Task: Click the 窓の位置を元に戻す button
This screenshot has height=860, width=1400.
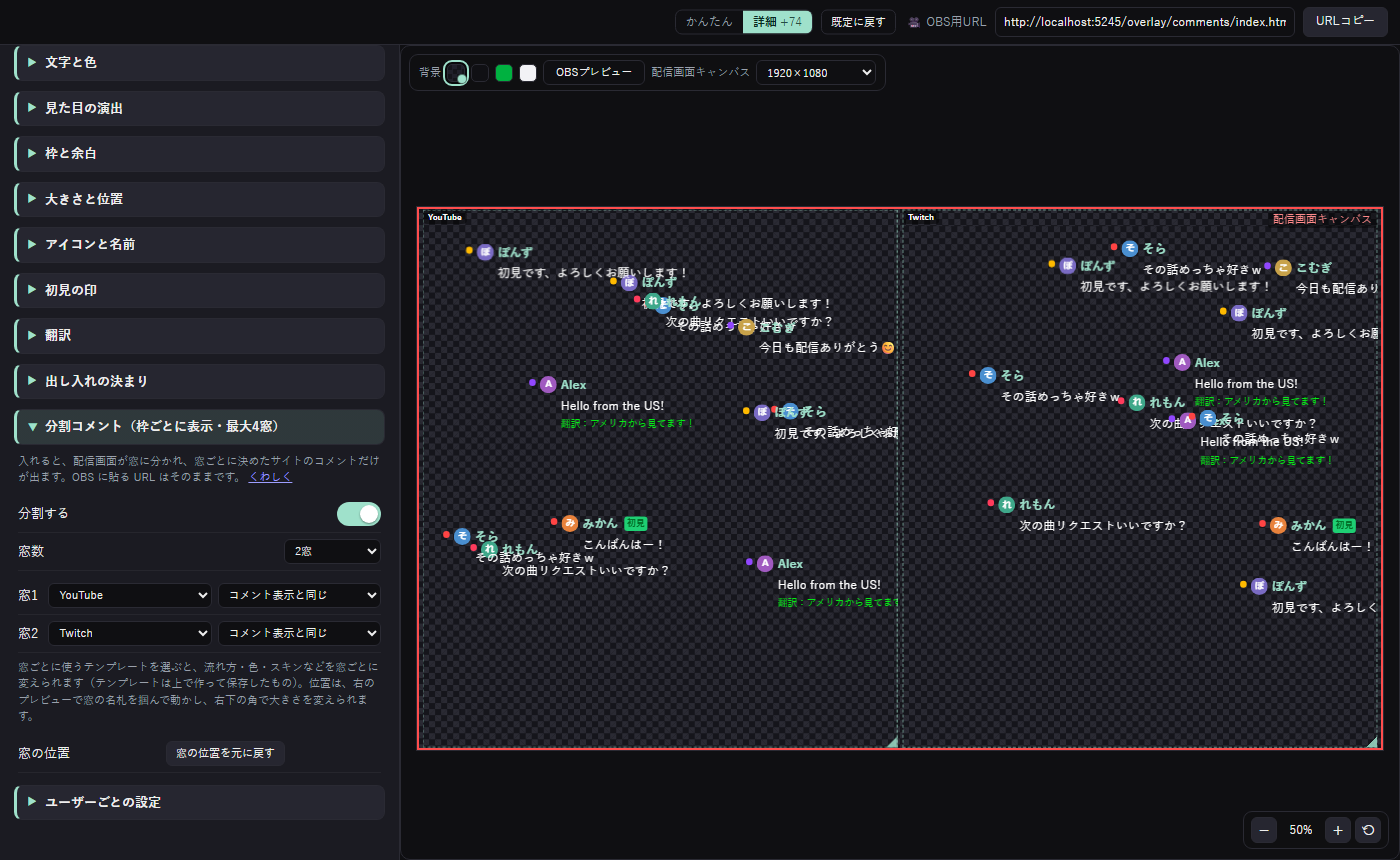Action: (x=225, y=753)
